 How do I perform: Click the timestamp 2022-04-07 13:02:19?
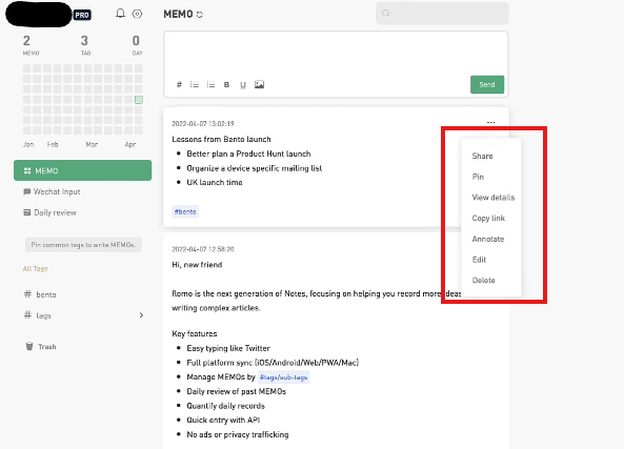click(203, 124)
